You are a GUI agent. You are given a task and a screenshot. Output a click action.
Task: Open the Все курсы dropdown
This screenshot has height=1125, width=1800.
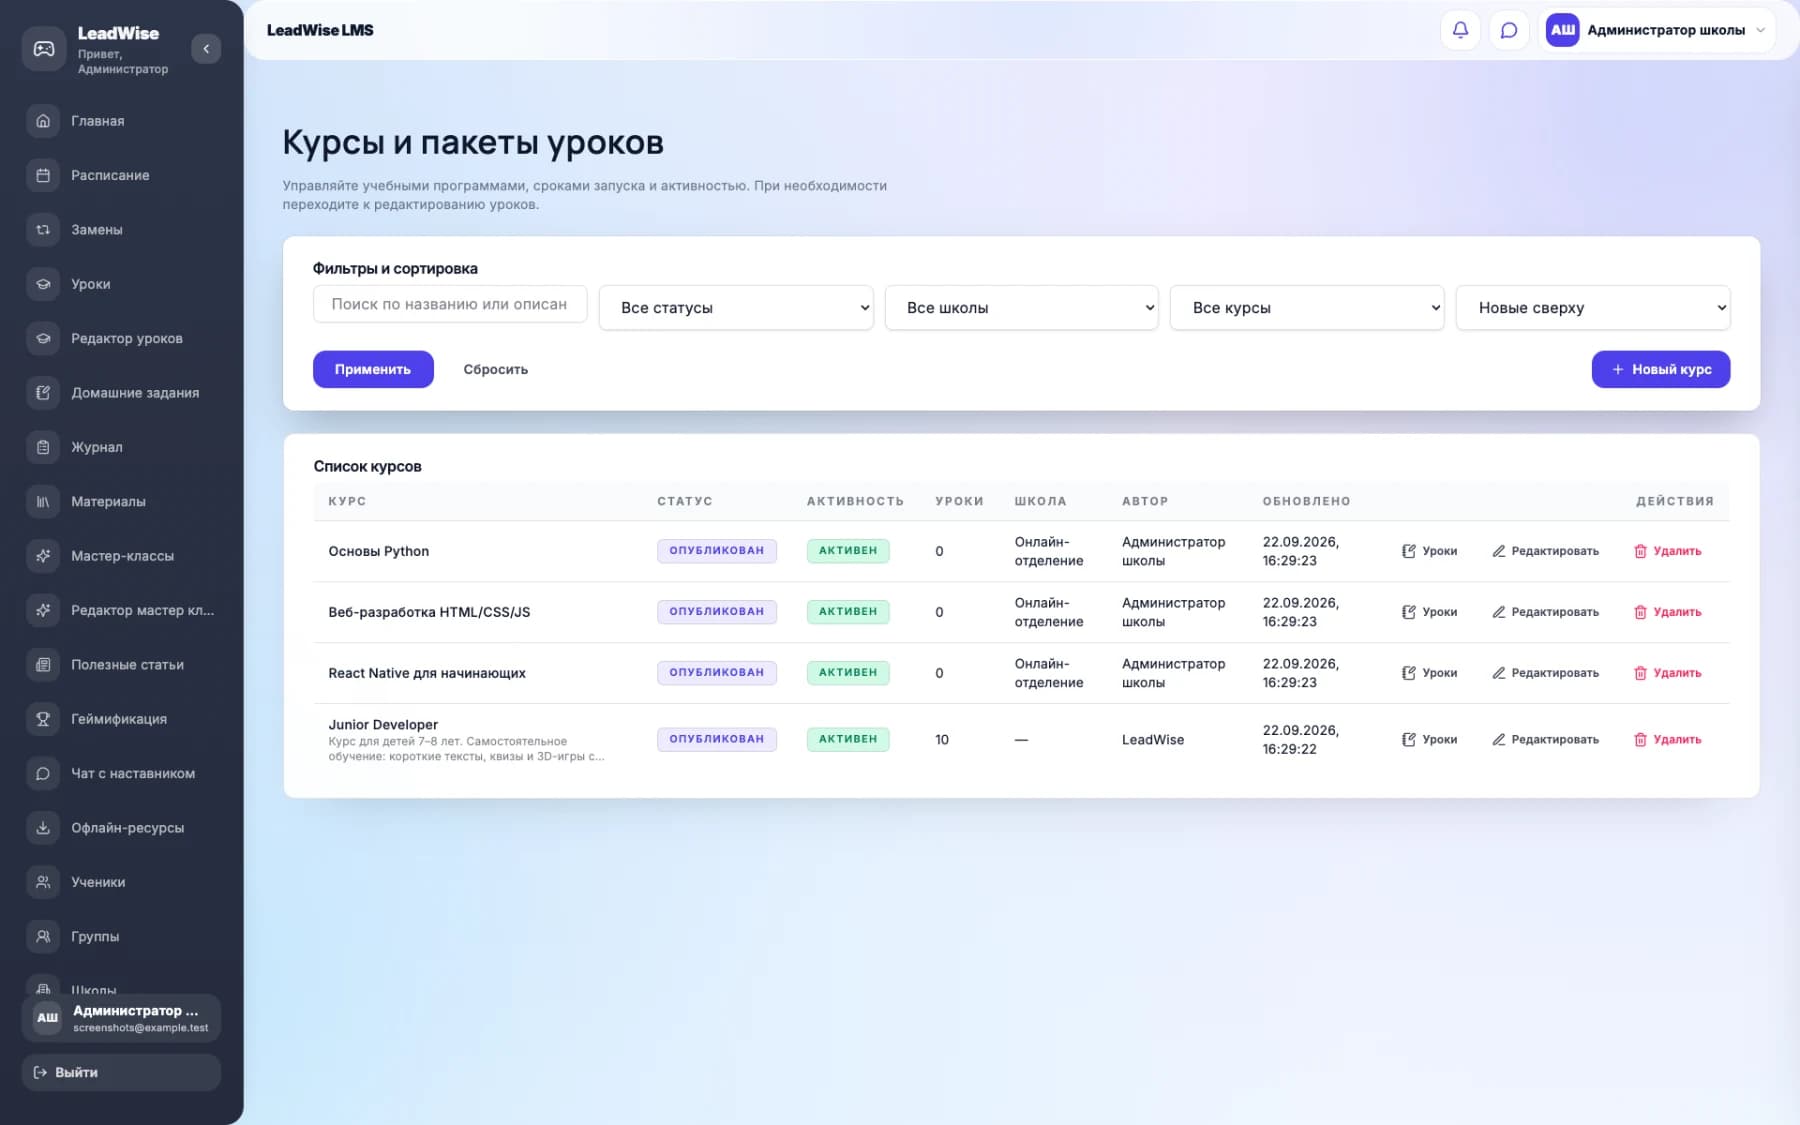point(1307,308)
